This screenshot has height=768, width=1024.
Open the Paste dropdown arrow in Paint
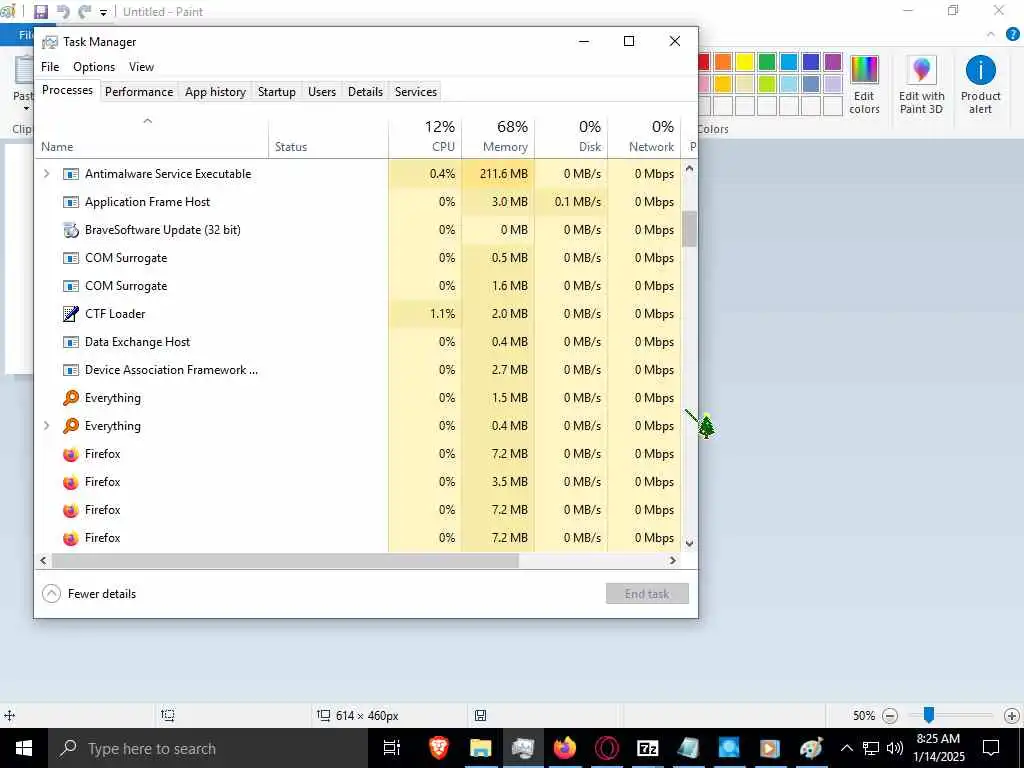tap(26, 108)
